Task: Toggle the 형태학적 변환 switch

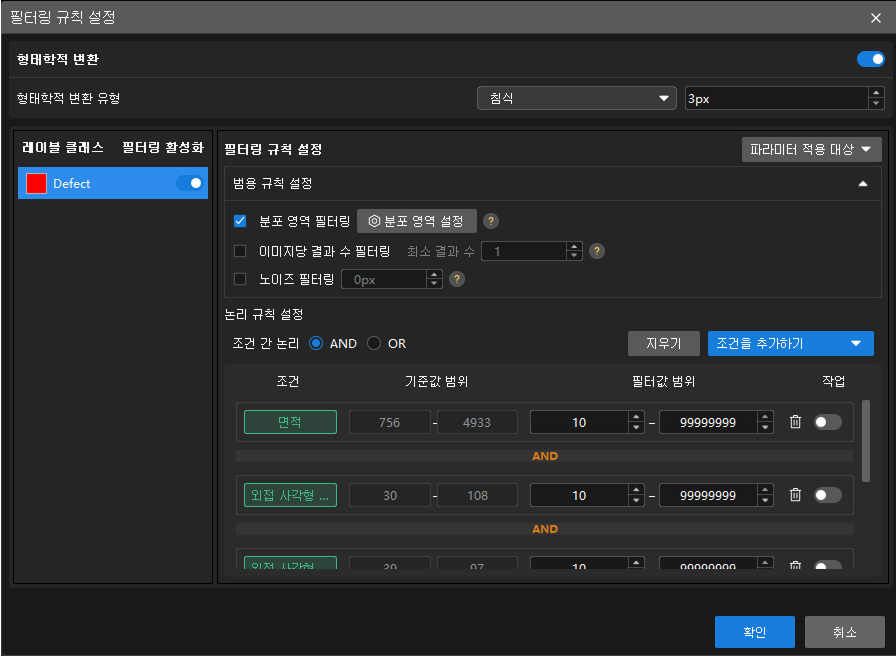Action: pos(870,59)
